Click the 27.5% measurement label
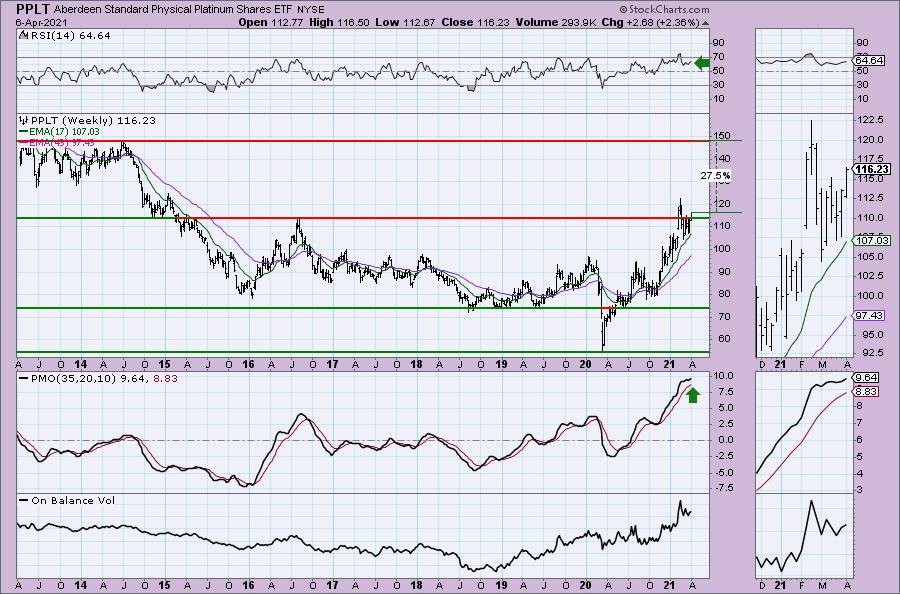The width and height of the screenshot is (900, 594). [x=716, y=176]
